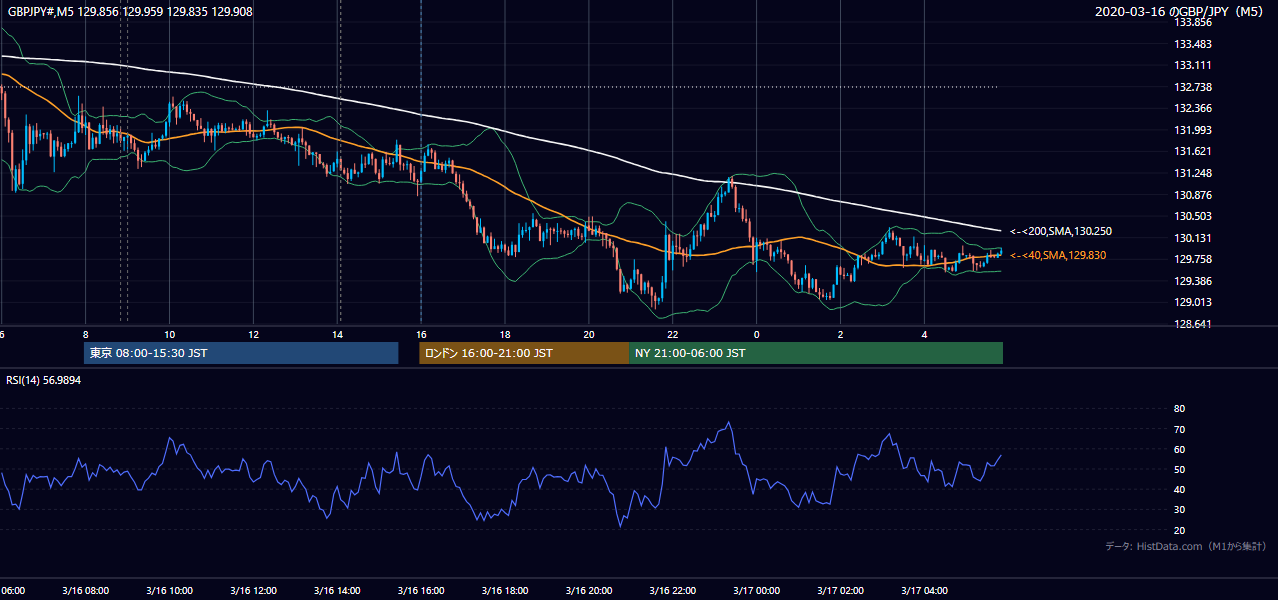Click hour label 10 below the price chart
1278x600 pixels.
pyautogui.click(x=170, y=335)
